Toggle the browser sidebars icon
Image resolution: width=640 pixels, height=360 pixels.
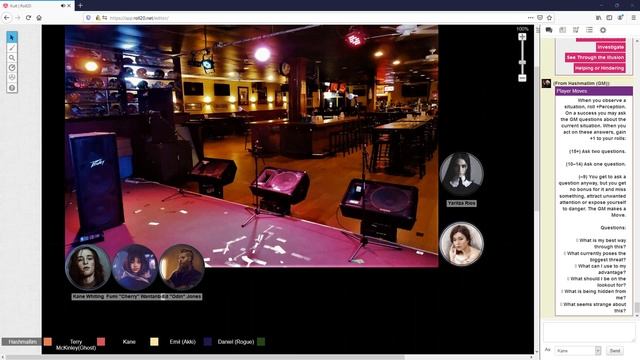pyautogui.click(x=609, y=18)
